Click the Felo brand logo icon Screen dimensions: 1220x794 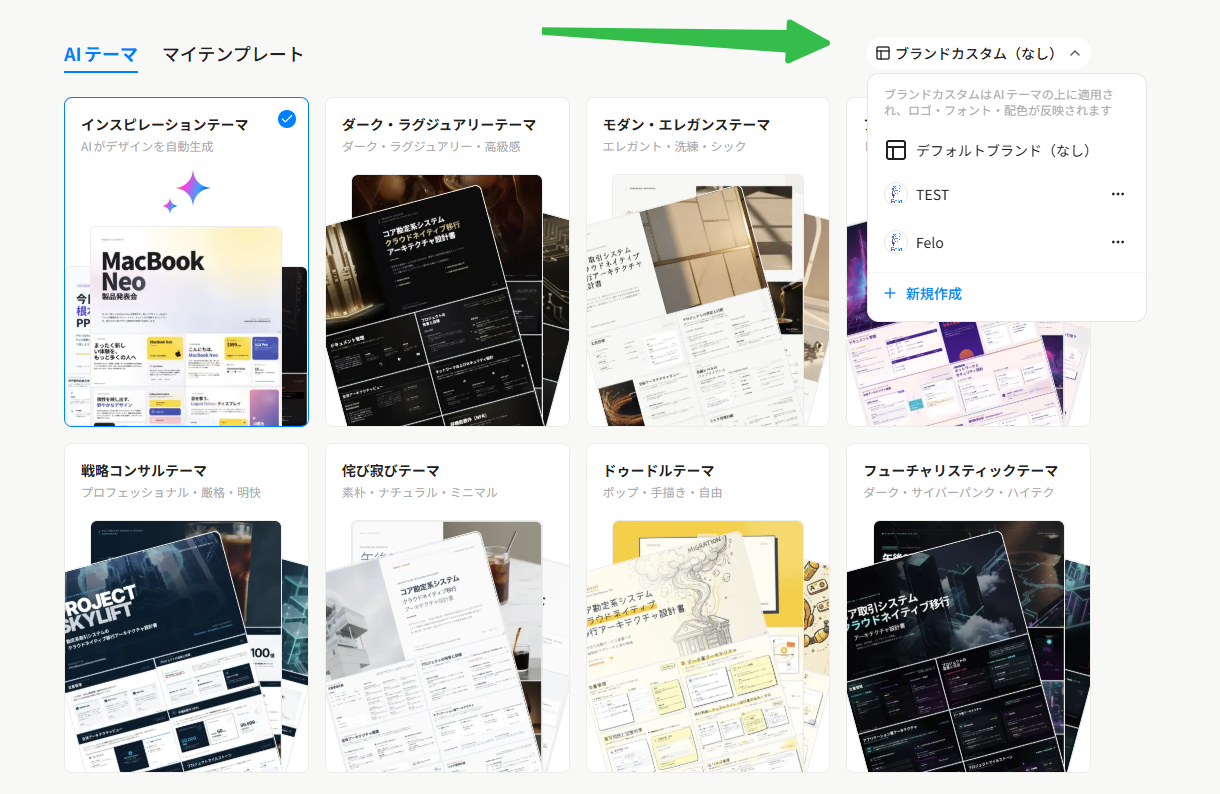click(897, 242)
